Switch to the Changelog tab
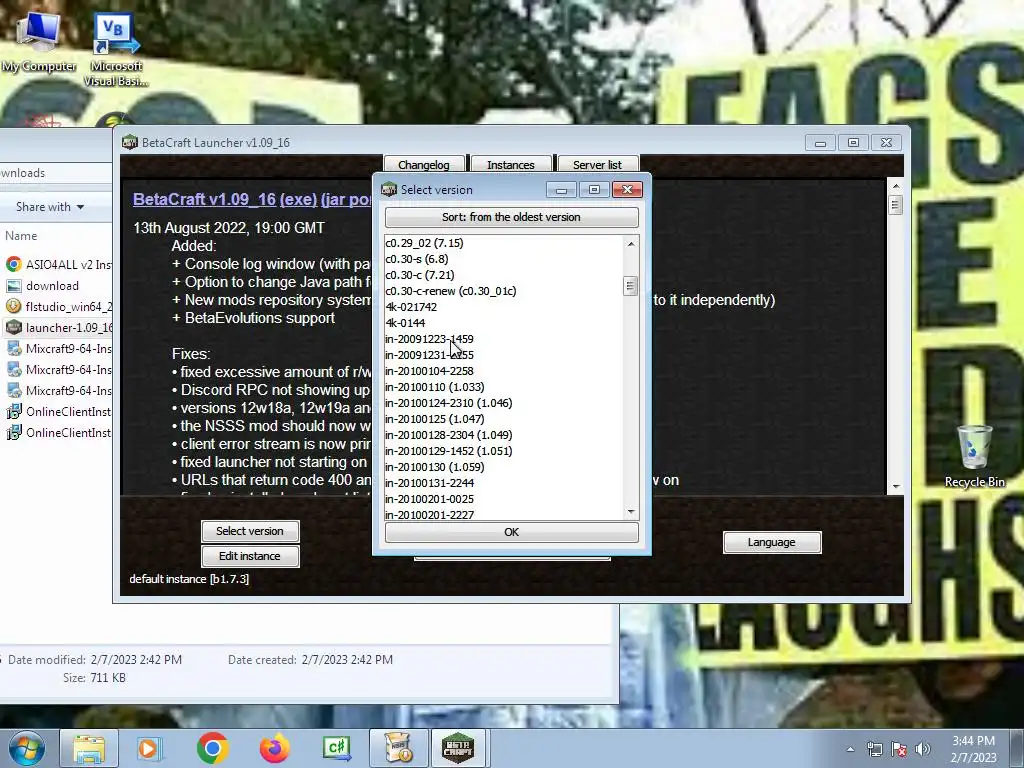The height and width of the screenshot is (768, 1024). (424, 165)
